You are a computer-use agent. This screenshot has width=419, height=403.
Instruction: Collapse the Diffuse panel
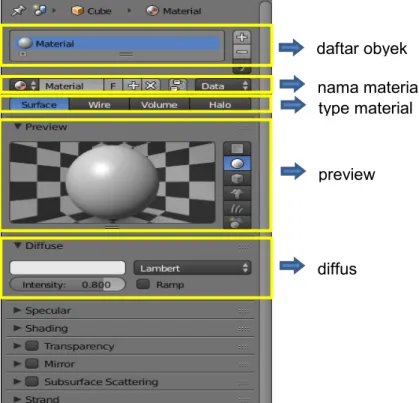tap(18, 245)
